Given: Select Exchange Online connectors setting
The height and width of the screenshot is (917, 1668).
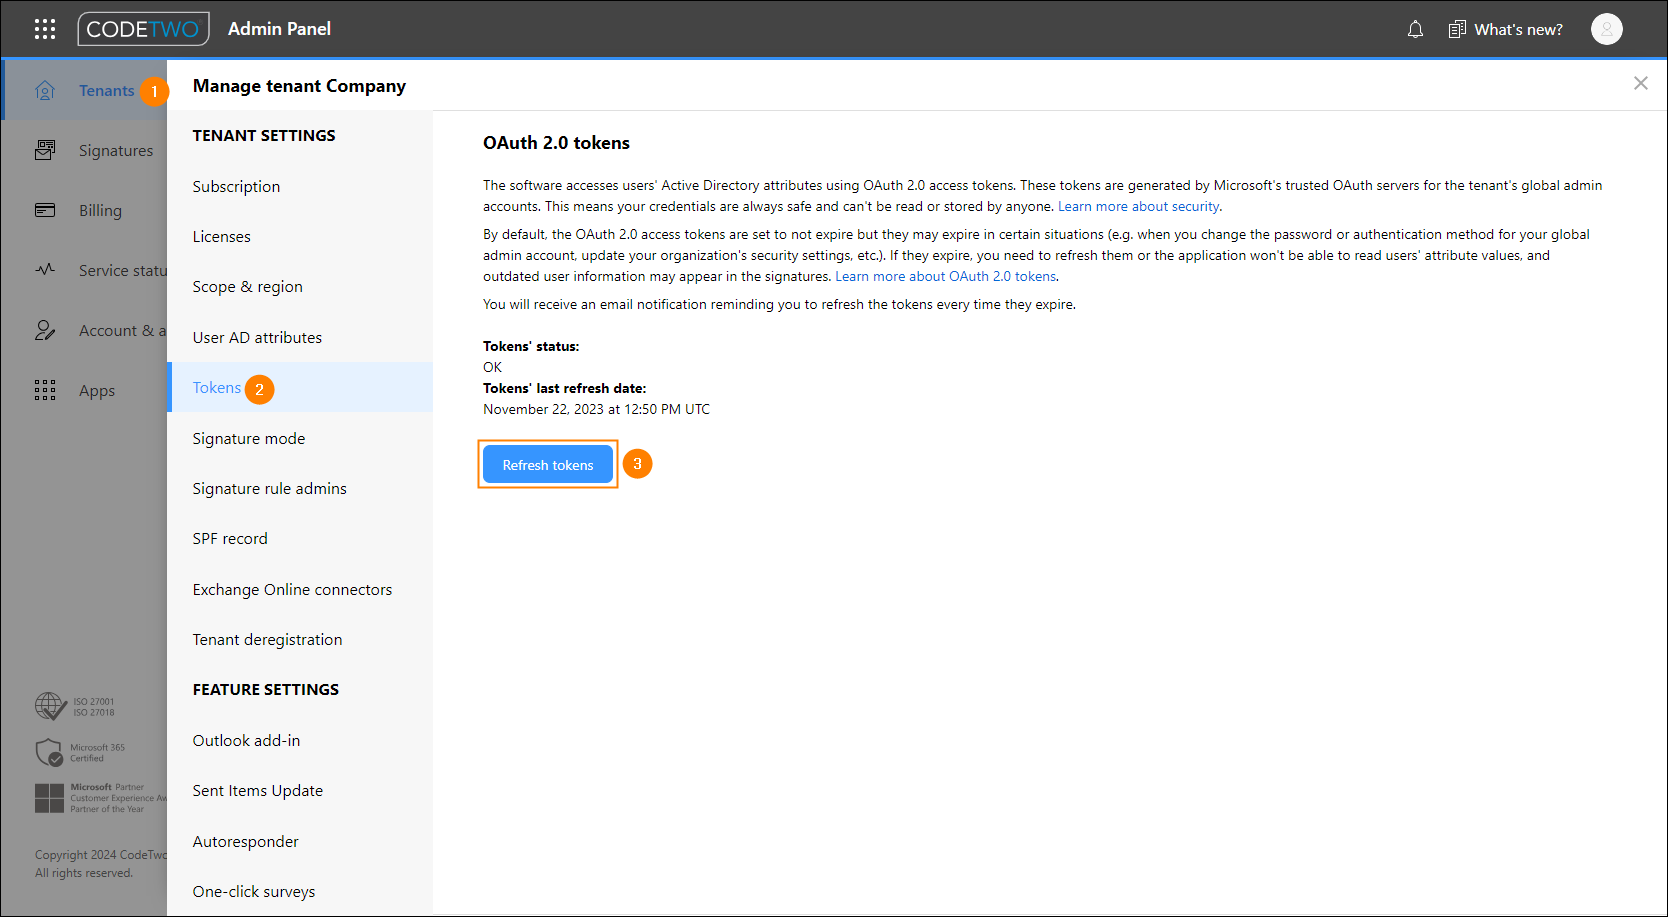Looking at the screenshot, I should (x=300, y=589).
